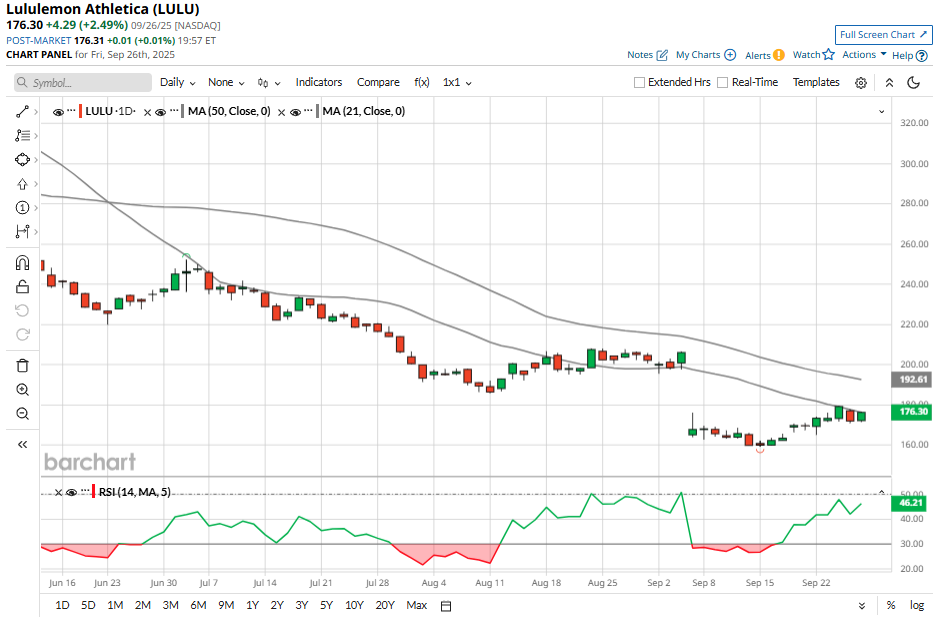
Task: Select the trend line drawing tool
Action: coord(22,112)
